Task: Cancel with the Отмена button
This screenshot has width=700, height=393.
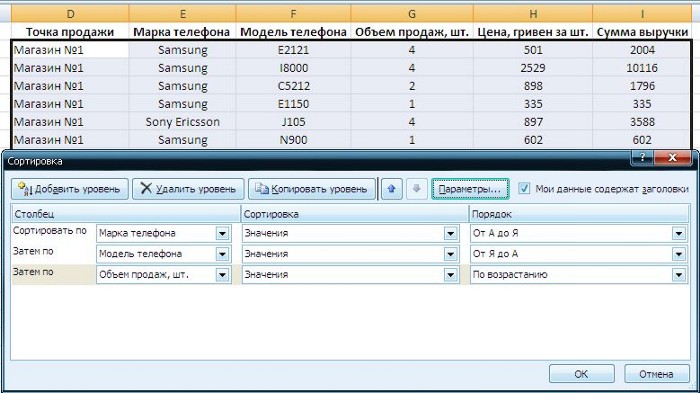Action: click(x=656, y=374)
